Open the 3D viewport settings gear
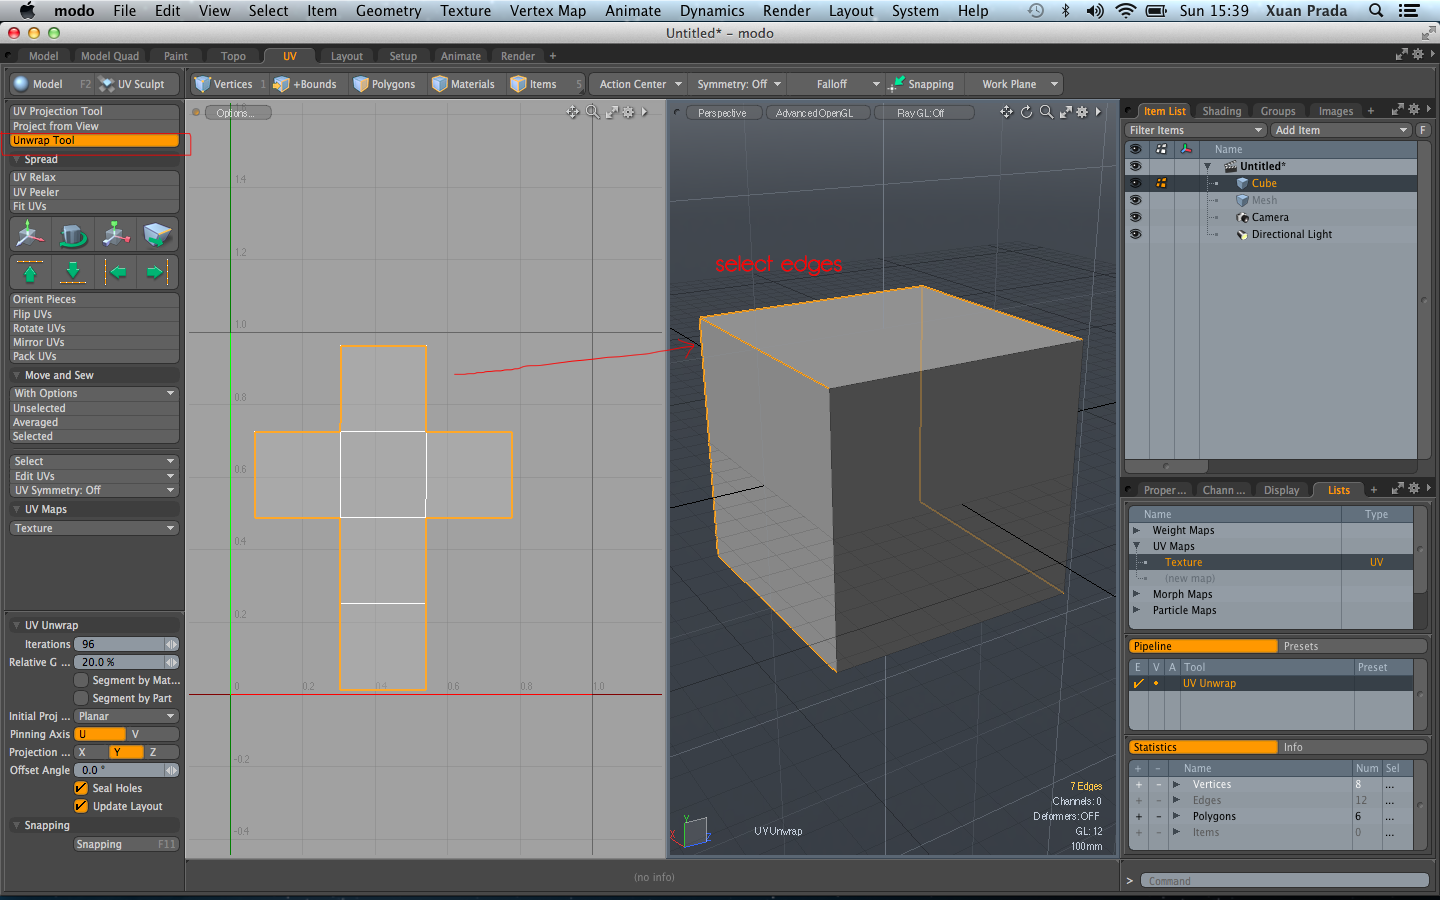The height and width of the screenshot is (900, 1440). (x=1082, y=112)
